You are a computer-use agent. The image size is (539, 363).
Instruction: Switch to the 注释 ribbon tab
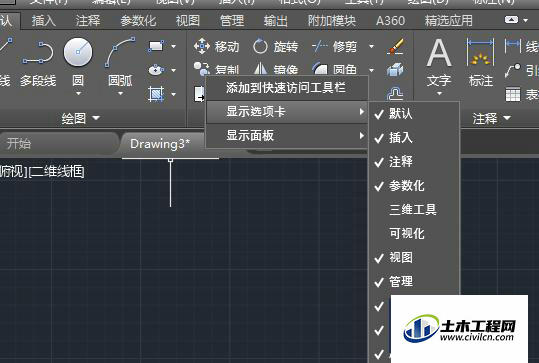(88, 21)
